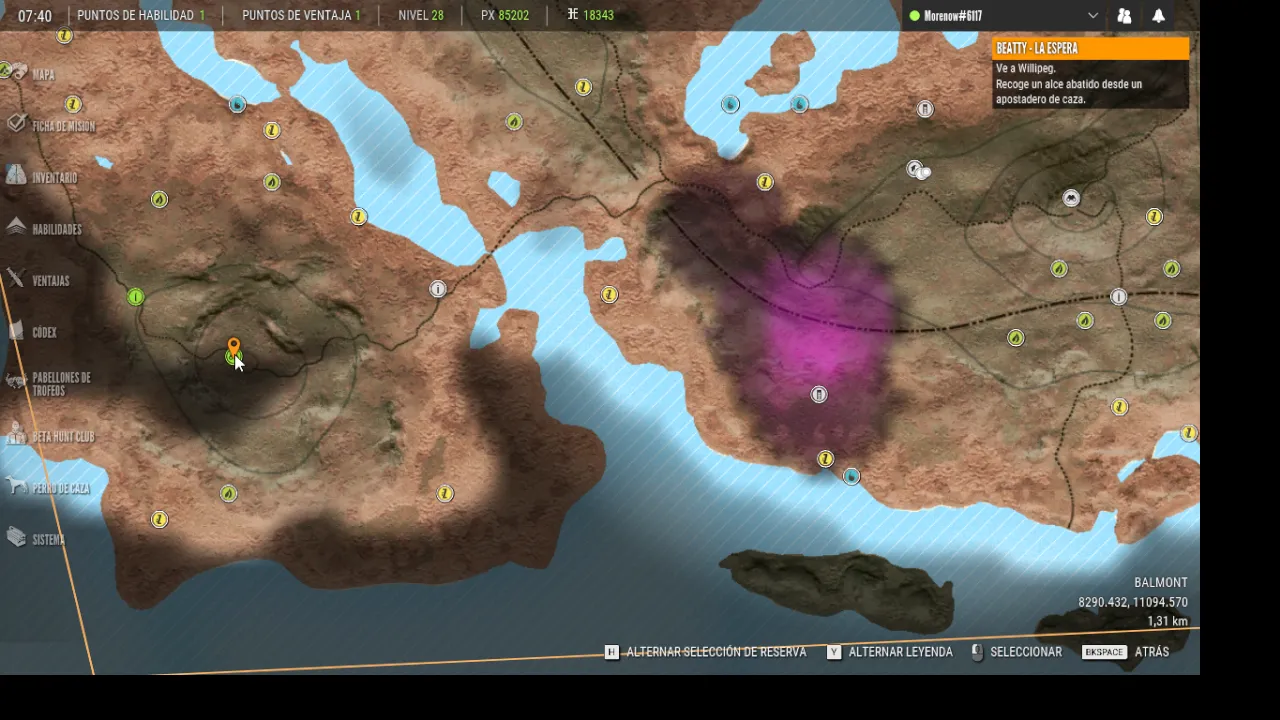The width and height of the screenshot is (1280, 720).
Task: Select yellow marker beside blue southern coast marker
Action: pos(825,459)
